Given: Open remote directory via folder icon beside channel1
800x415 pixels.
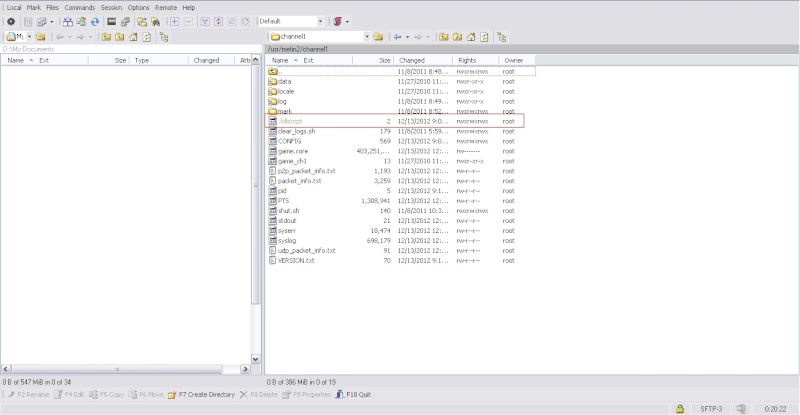Looking at the screenshot, I should (378, 37).
